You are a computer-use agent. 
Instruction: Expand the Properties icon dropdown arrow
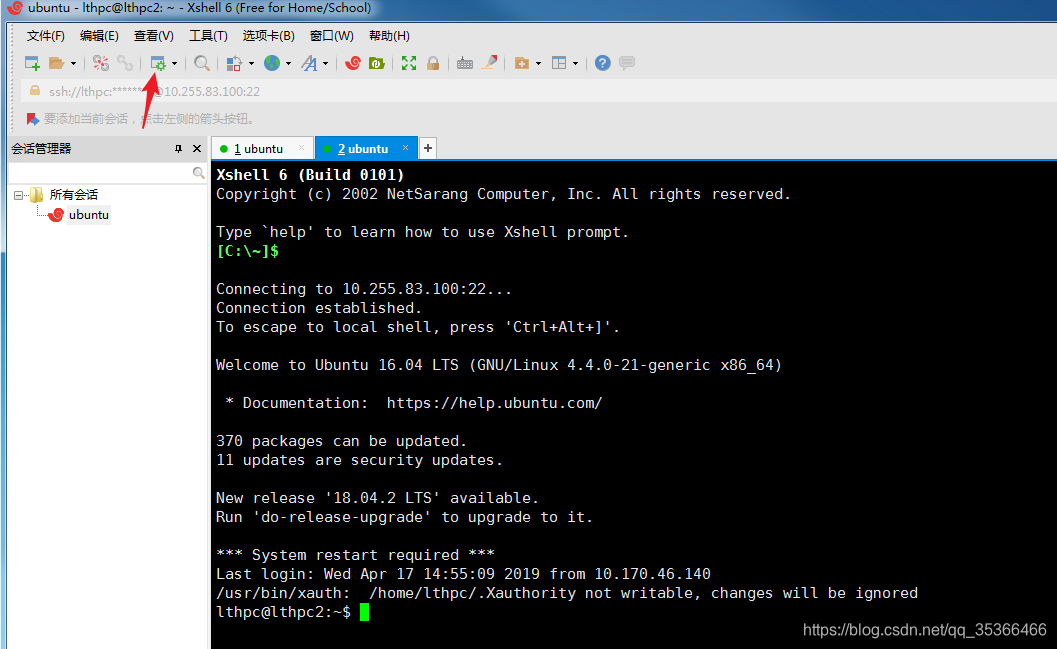click(175, 63)
